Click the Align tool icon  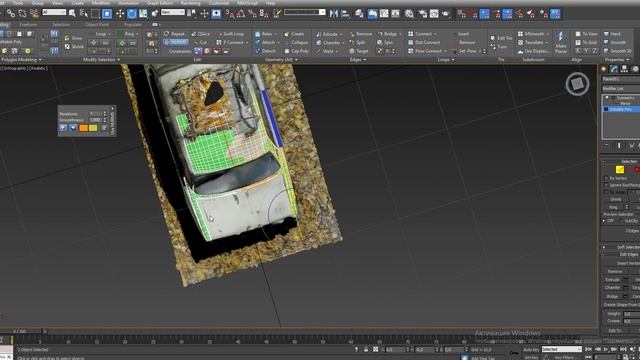pyautogui.click(x=345, y=14)
